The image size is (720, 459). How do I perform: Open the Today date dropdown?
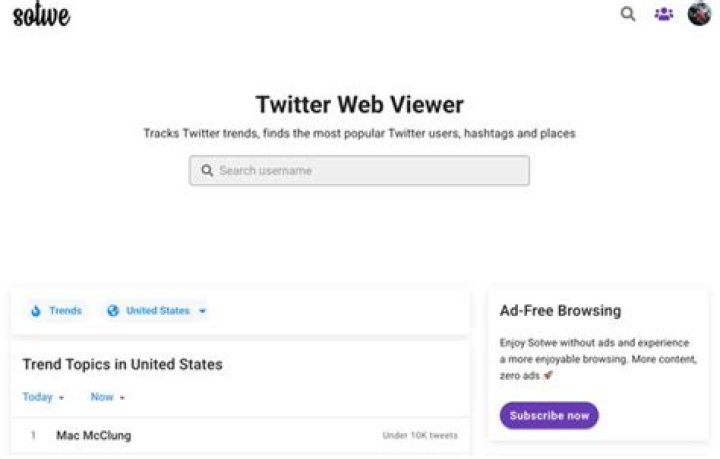(x=43, y=397)
